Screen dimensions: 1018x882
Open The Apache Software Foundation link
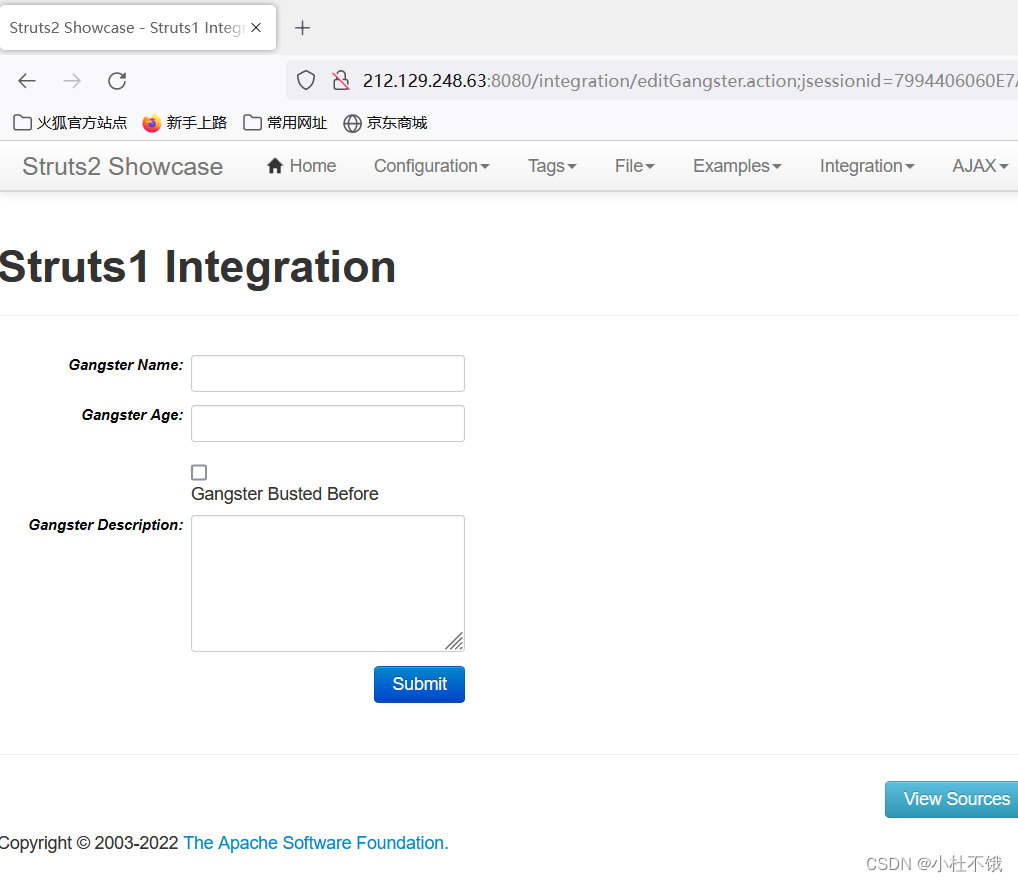click(x=316, y=842)
